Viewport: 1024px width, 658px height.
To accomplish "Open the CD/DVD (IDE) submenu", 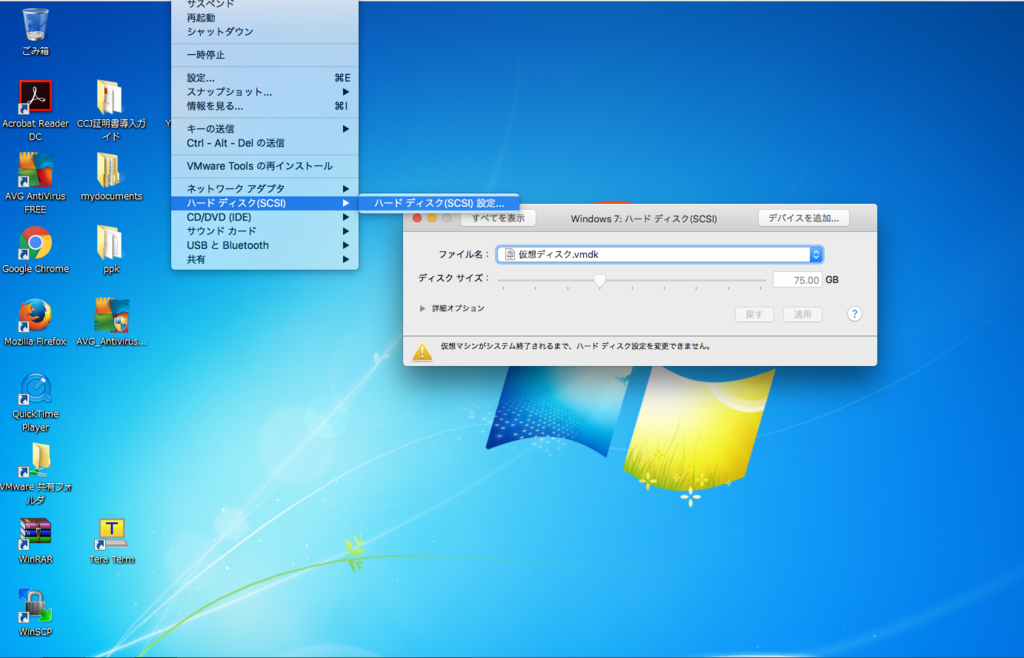I will click(264, 217).
